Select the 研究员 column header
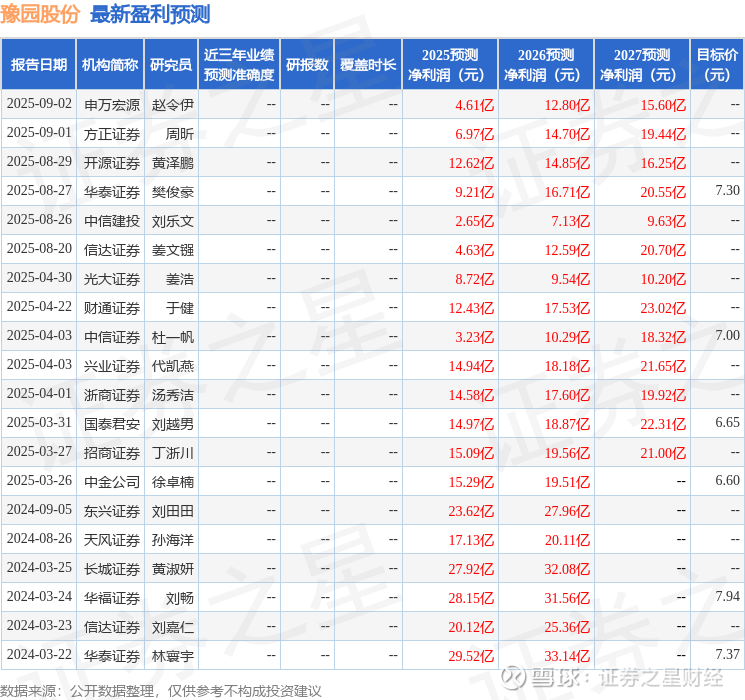 pyautogui.click(x=171, y=65)
